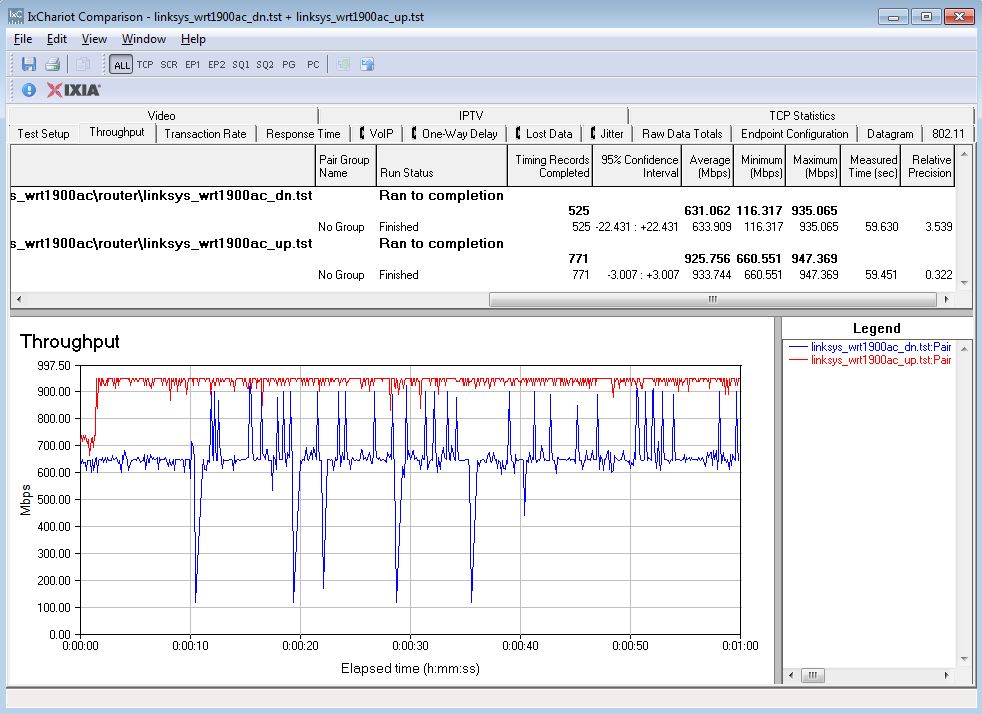This screenshot has height=714, width=982.
Task: Click the Run Status column header
Action: click(442, 166)
